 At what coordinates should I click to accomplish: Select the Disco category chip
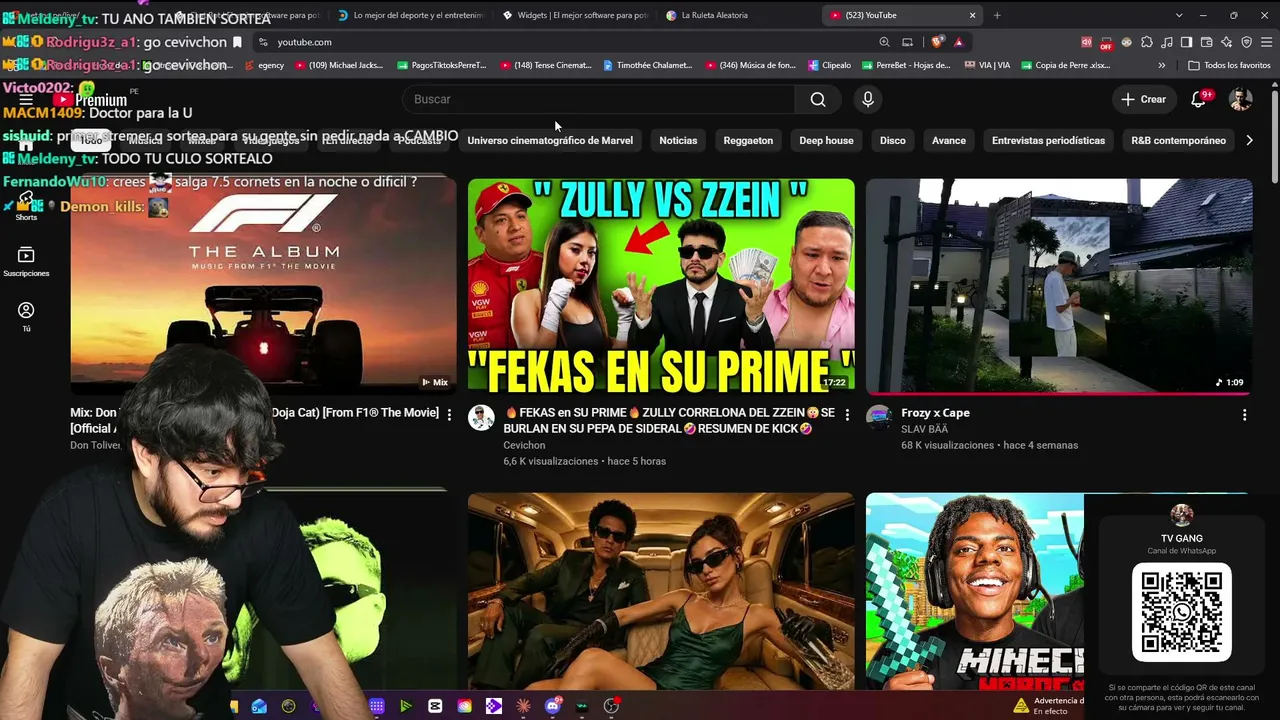893,140
